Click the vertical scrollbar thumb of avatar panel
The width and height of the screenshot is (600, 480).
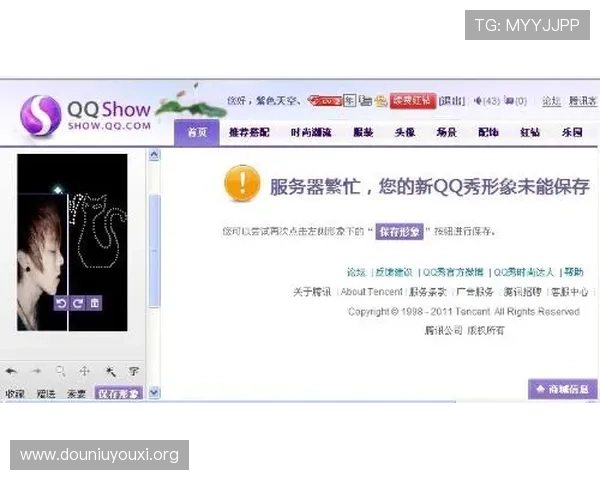154,251
